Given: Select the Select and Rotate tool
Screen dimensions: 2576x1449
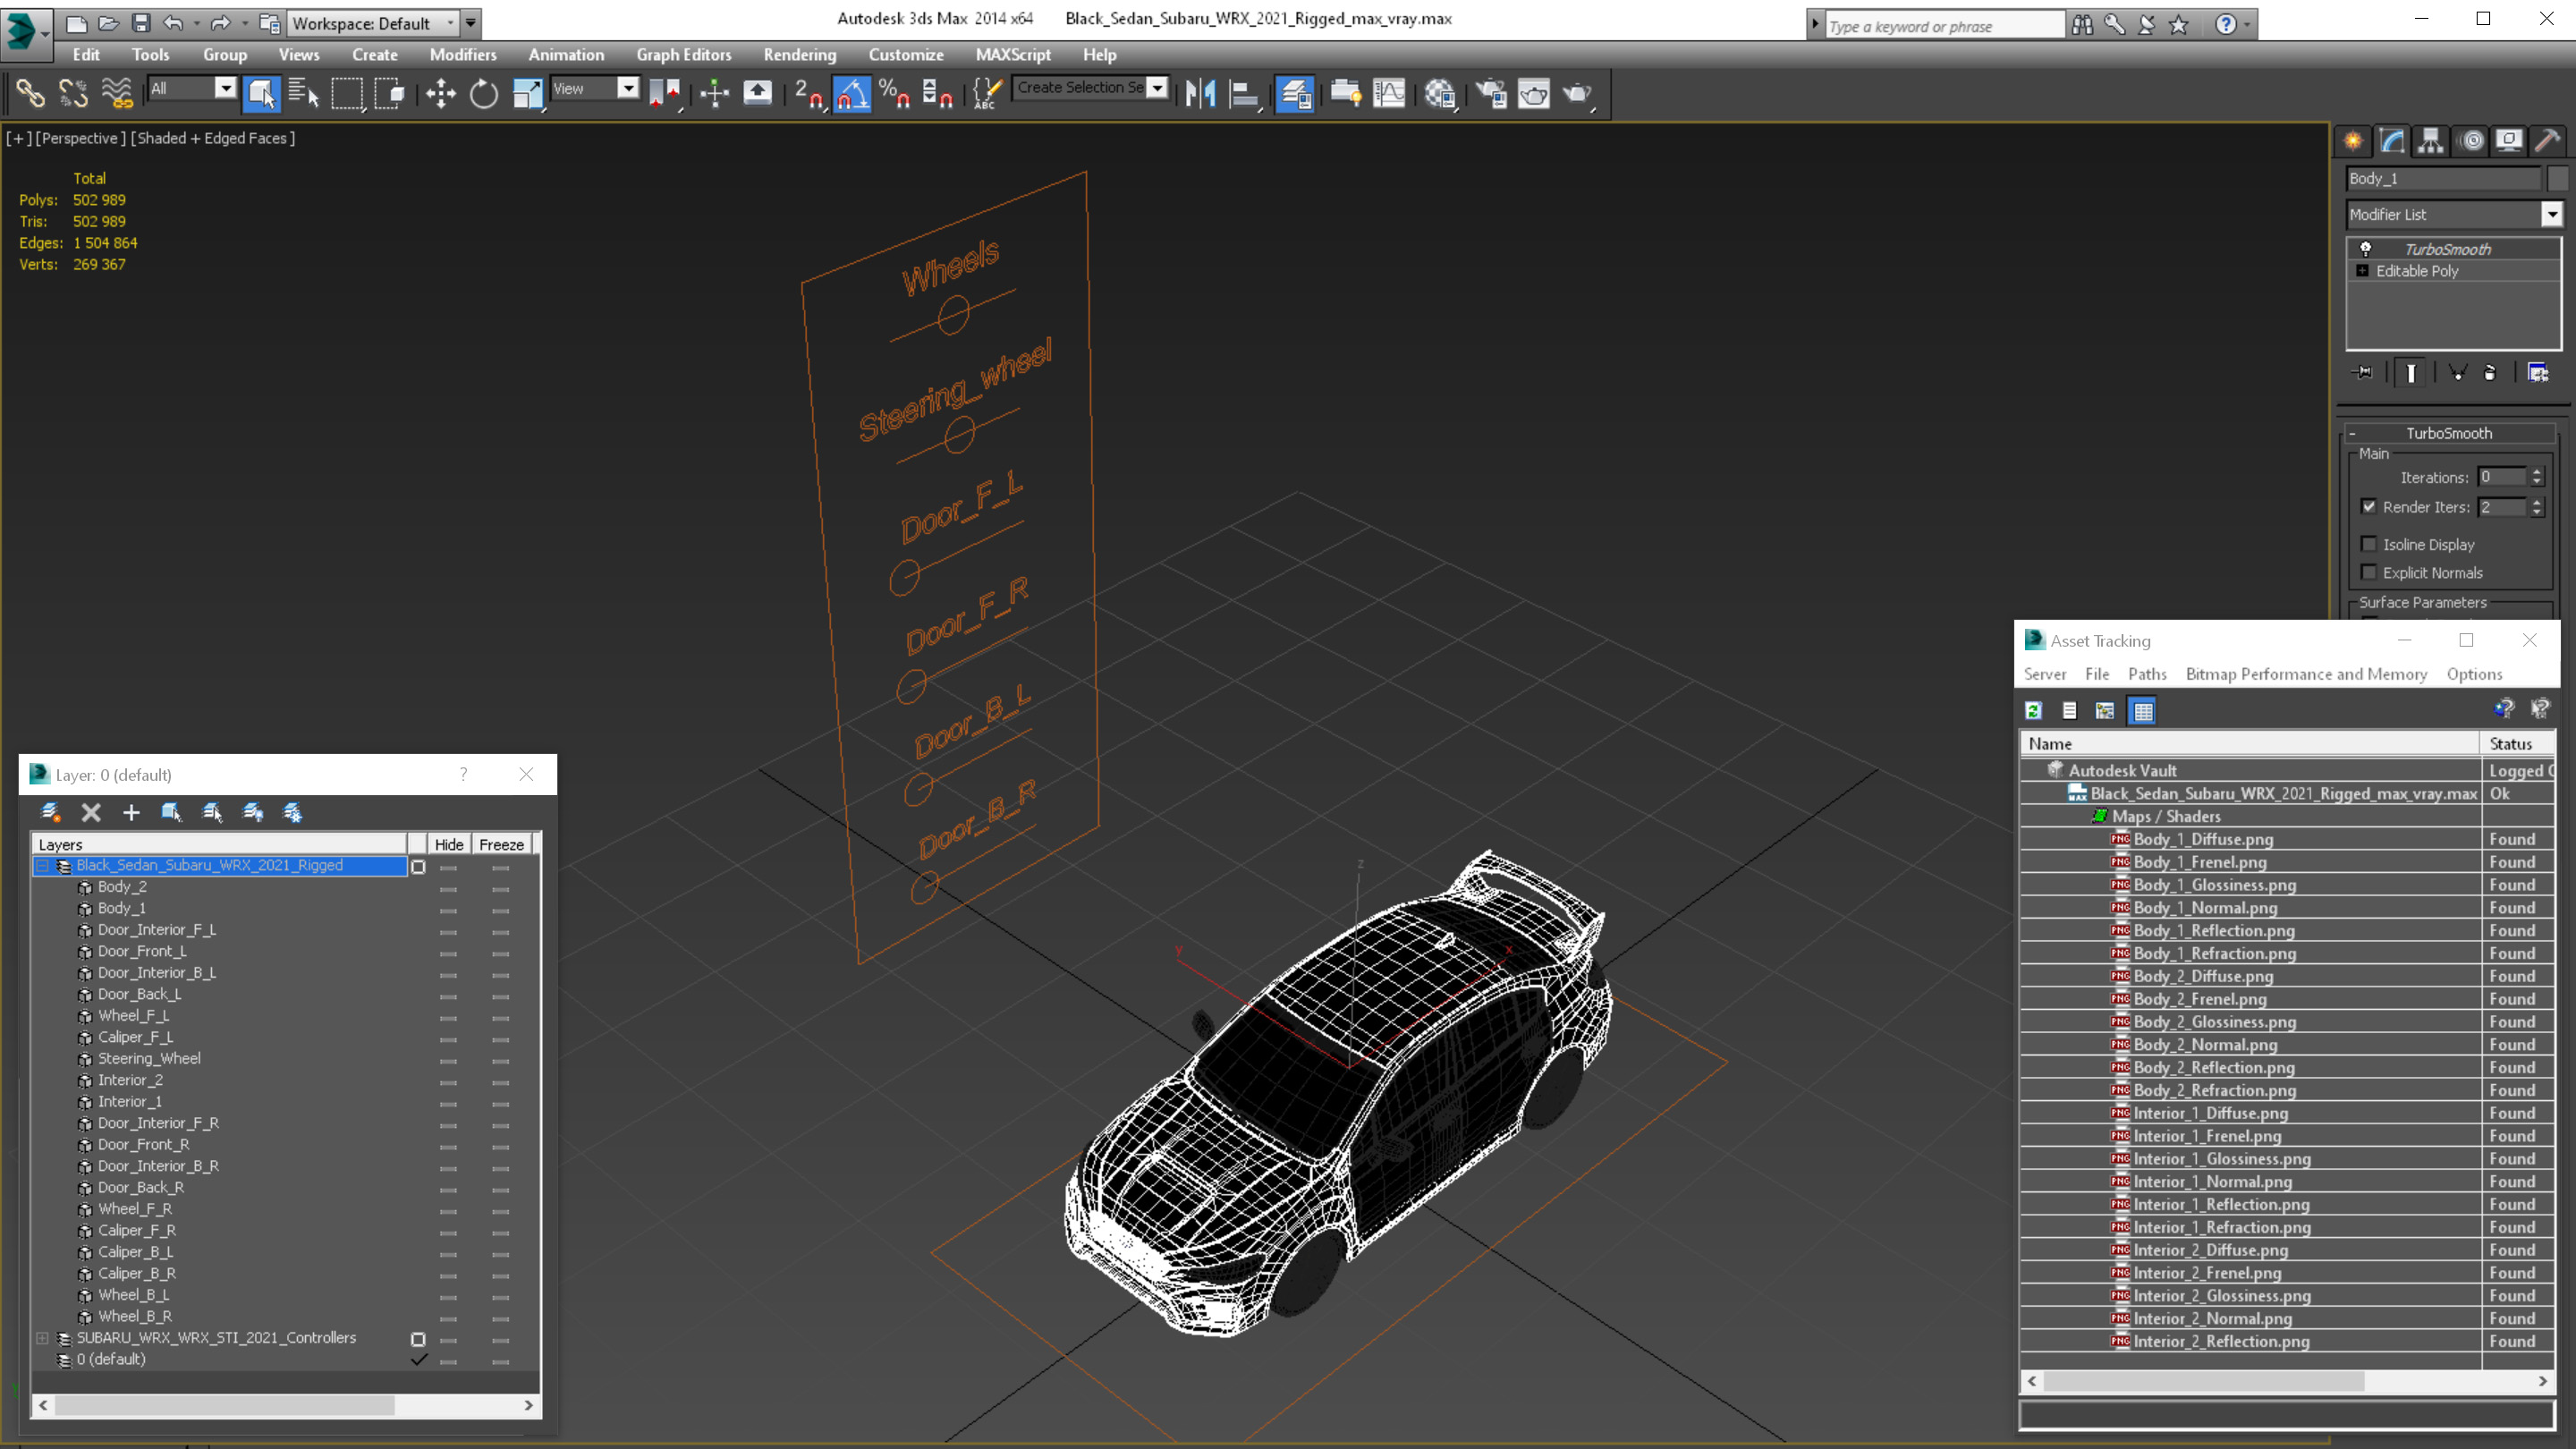Looking at the screenshot, I should point(484,94).
